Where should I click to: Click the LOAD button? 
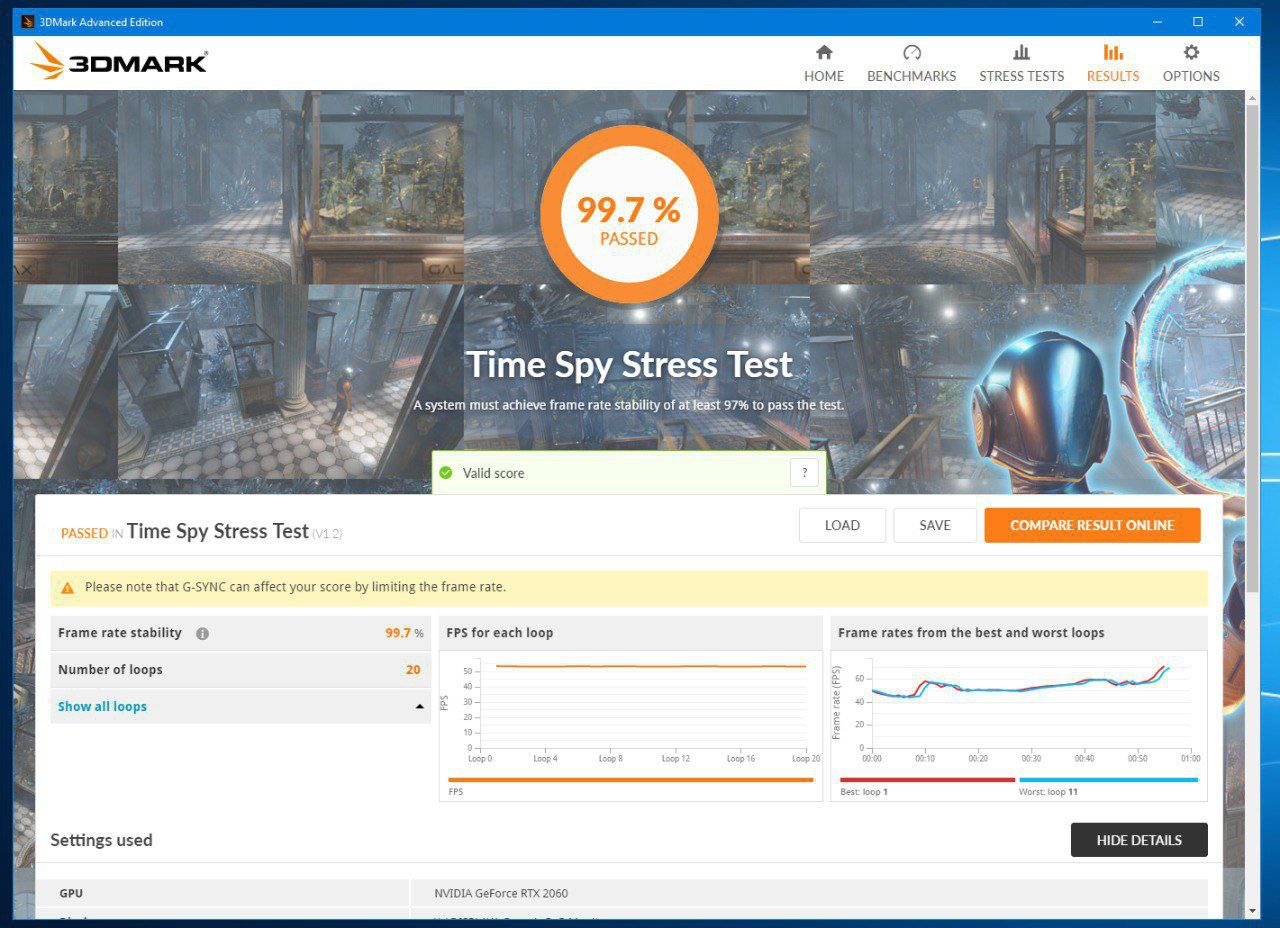pyautogui.click(x=842, y=525)
